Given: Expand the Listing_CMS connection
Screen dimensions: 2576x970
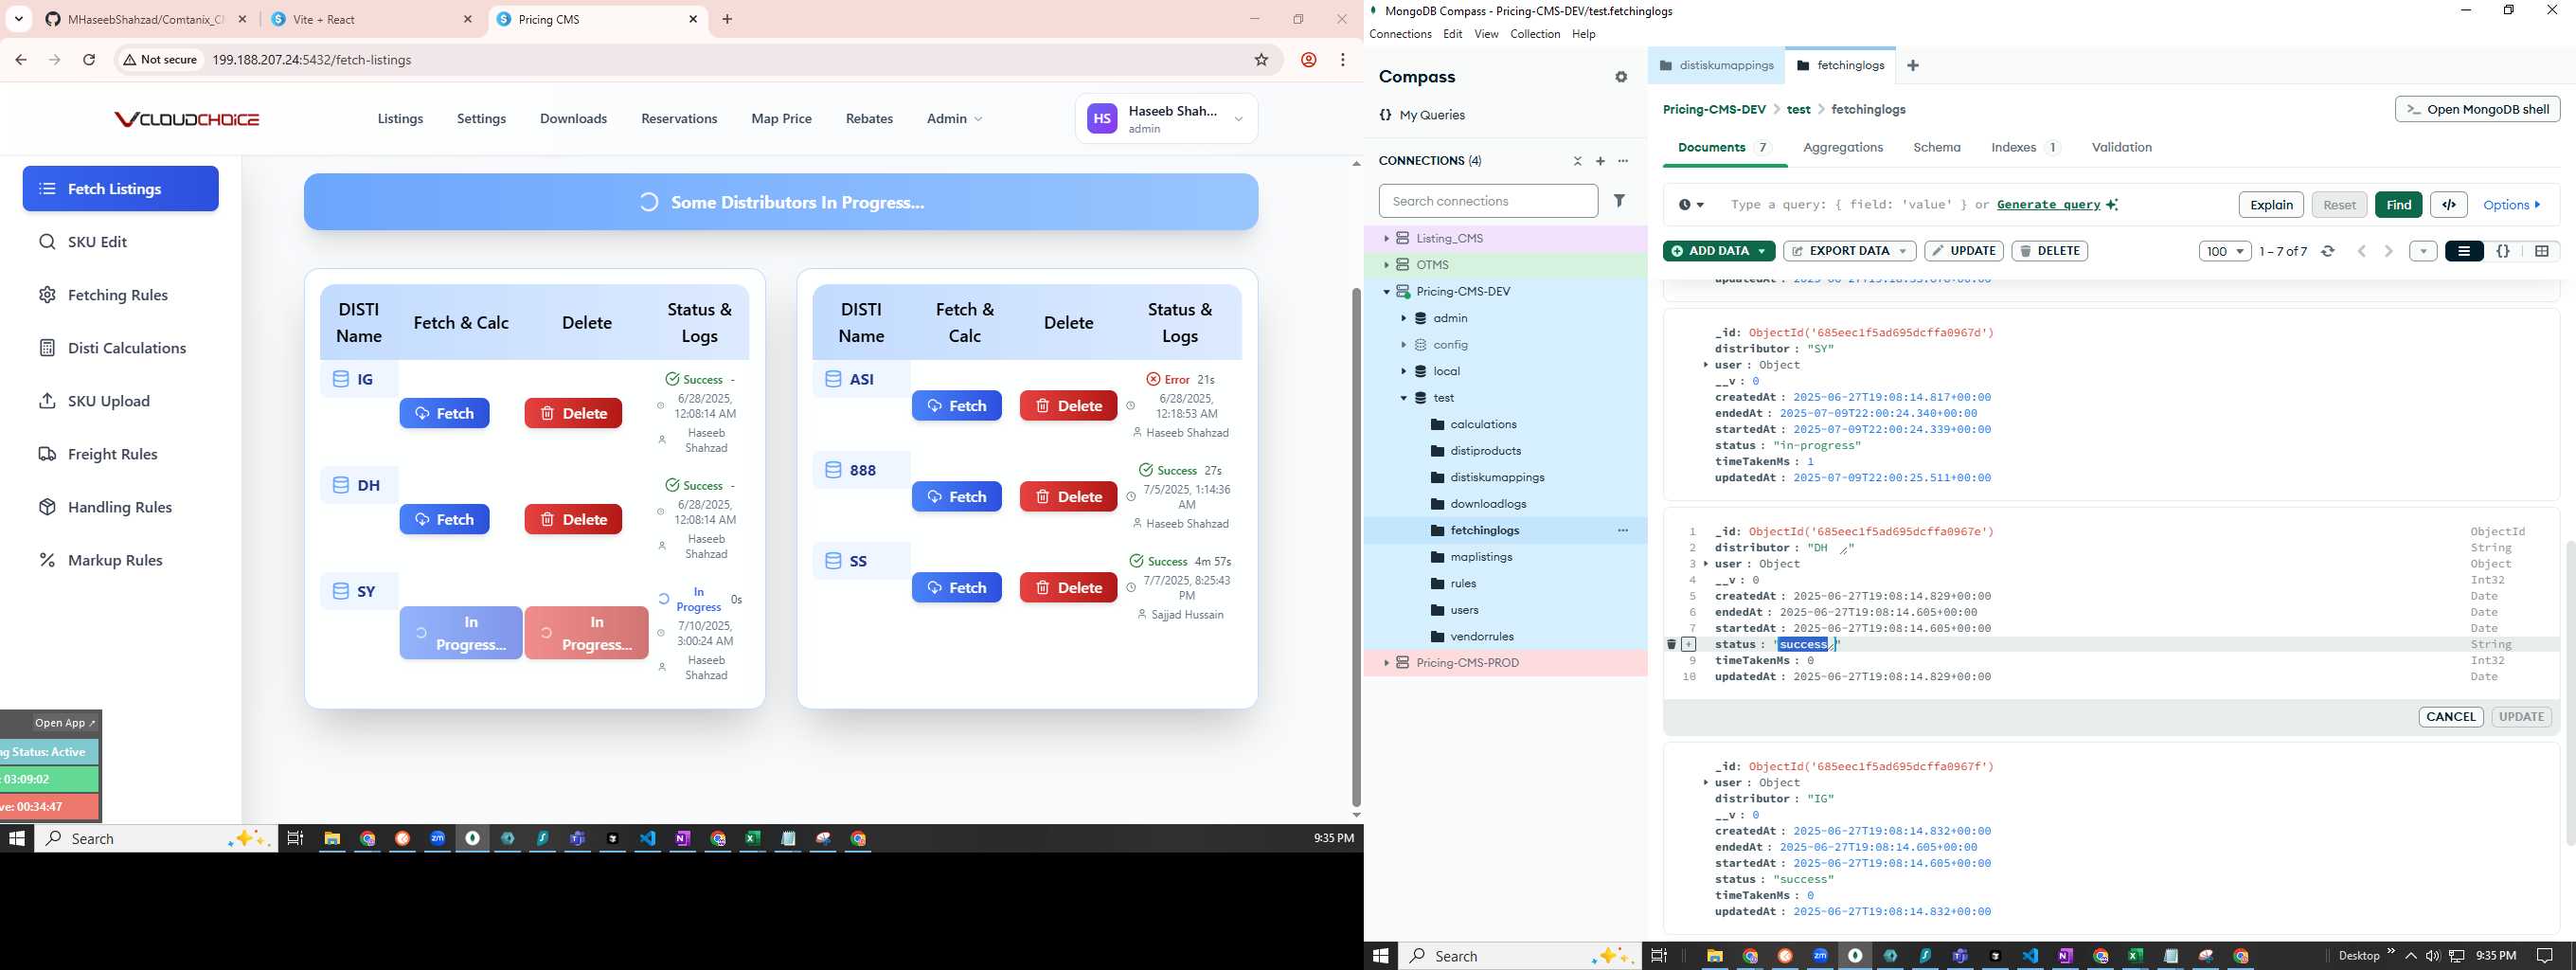Looking at the screenshot, I should pyautogui.click(x=1386, y=239).
